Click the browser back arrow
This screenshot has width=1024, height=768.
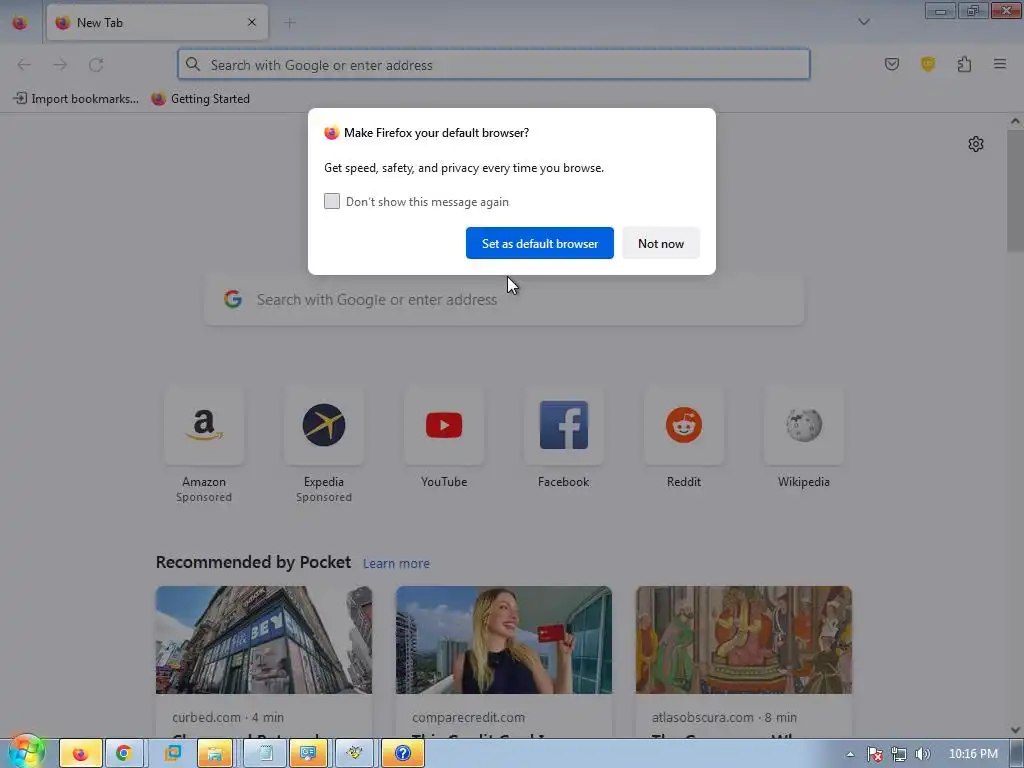coord(24,65)
